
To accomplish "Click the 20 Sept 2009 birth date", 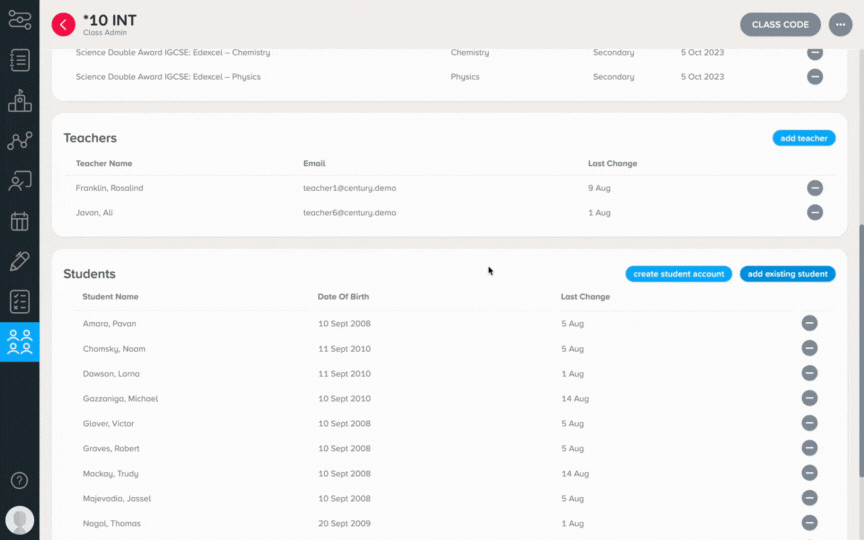I will tap(344, 523).
